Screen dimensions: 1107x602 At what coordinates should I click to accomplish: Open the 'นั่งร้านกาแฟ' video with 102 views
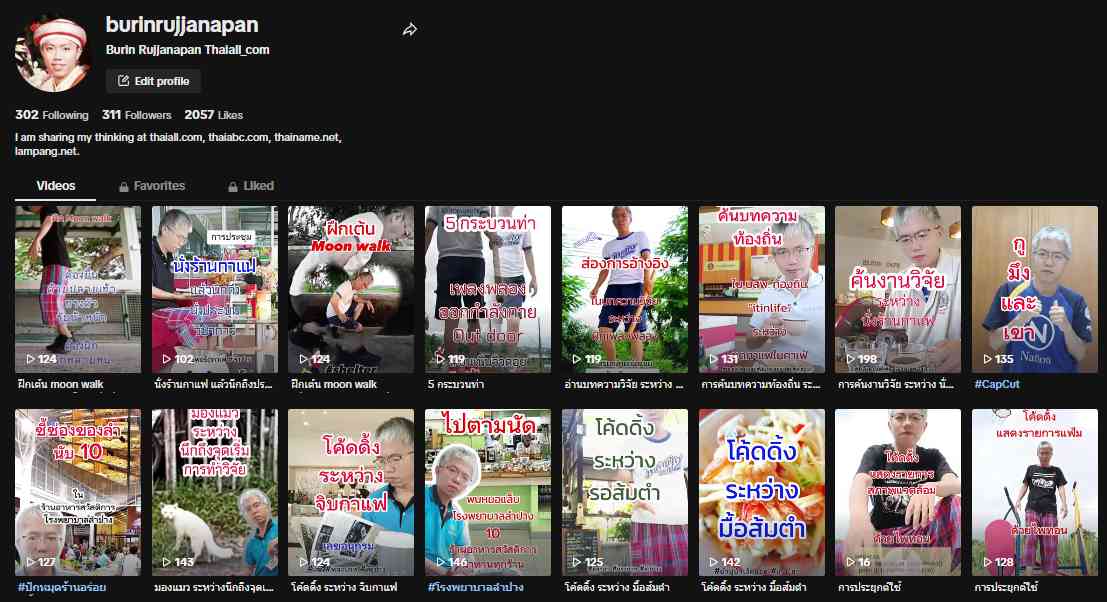click(214, 289)
